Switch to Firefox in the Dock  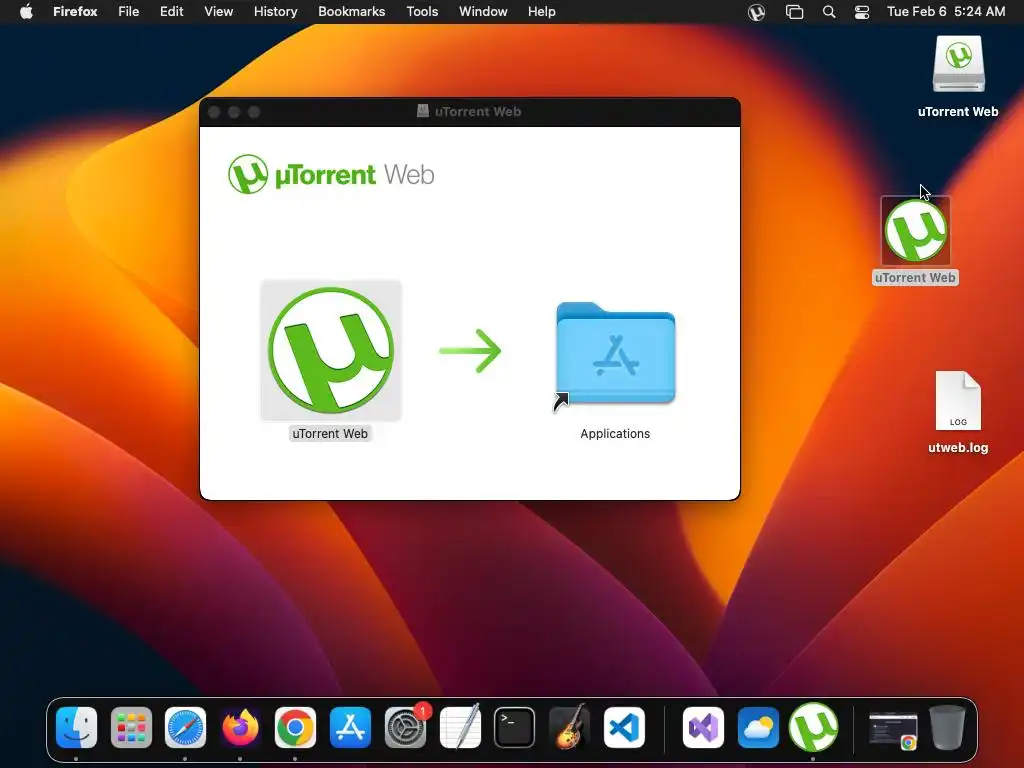click(x=240, y=728)
